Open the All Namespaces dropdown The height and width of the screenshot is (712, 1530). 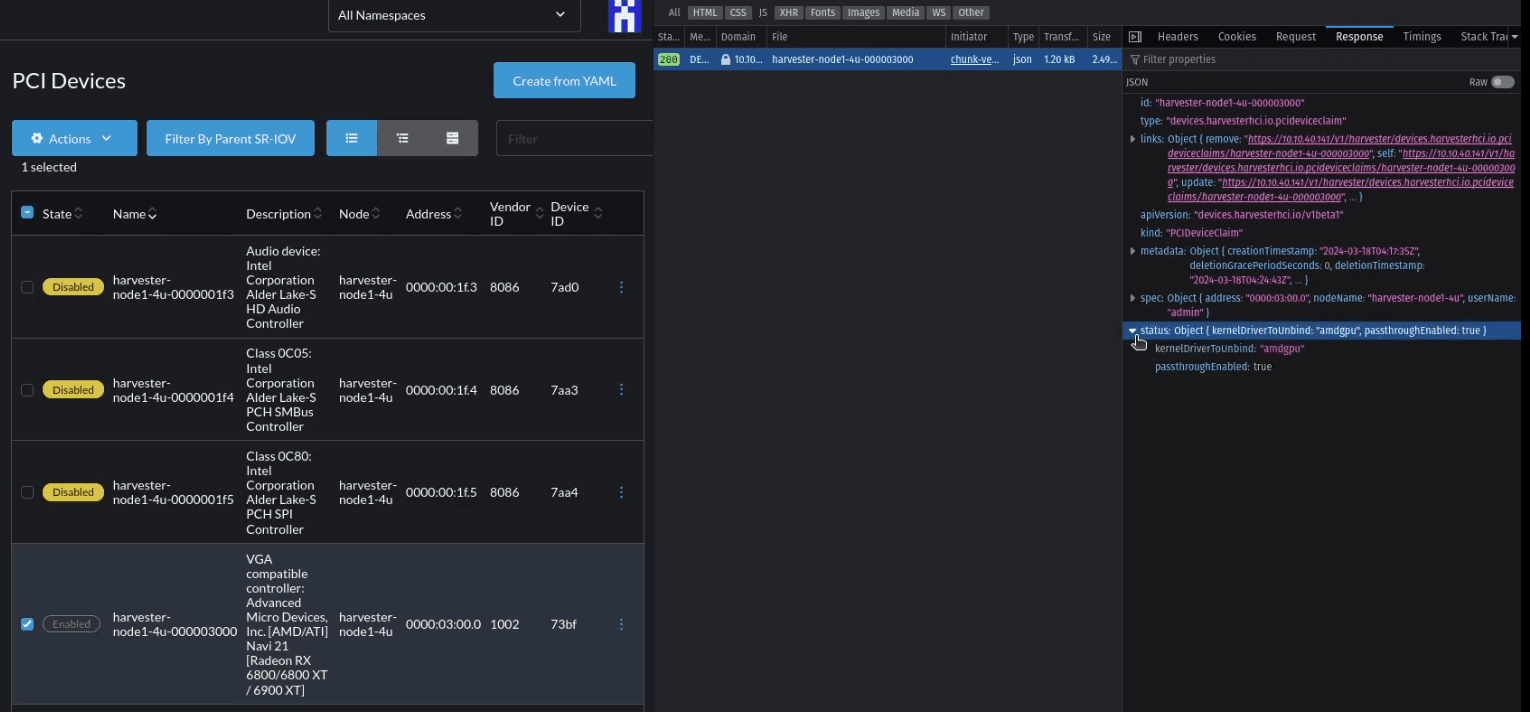453,16
